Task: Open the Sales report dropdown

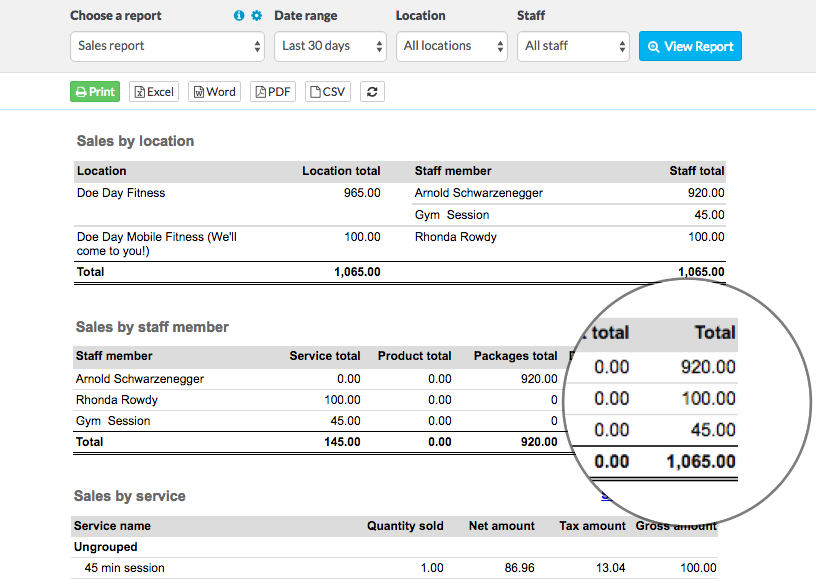Action: tap(167, 46)
